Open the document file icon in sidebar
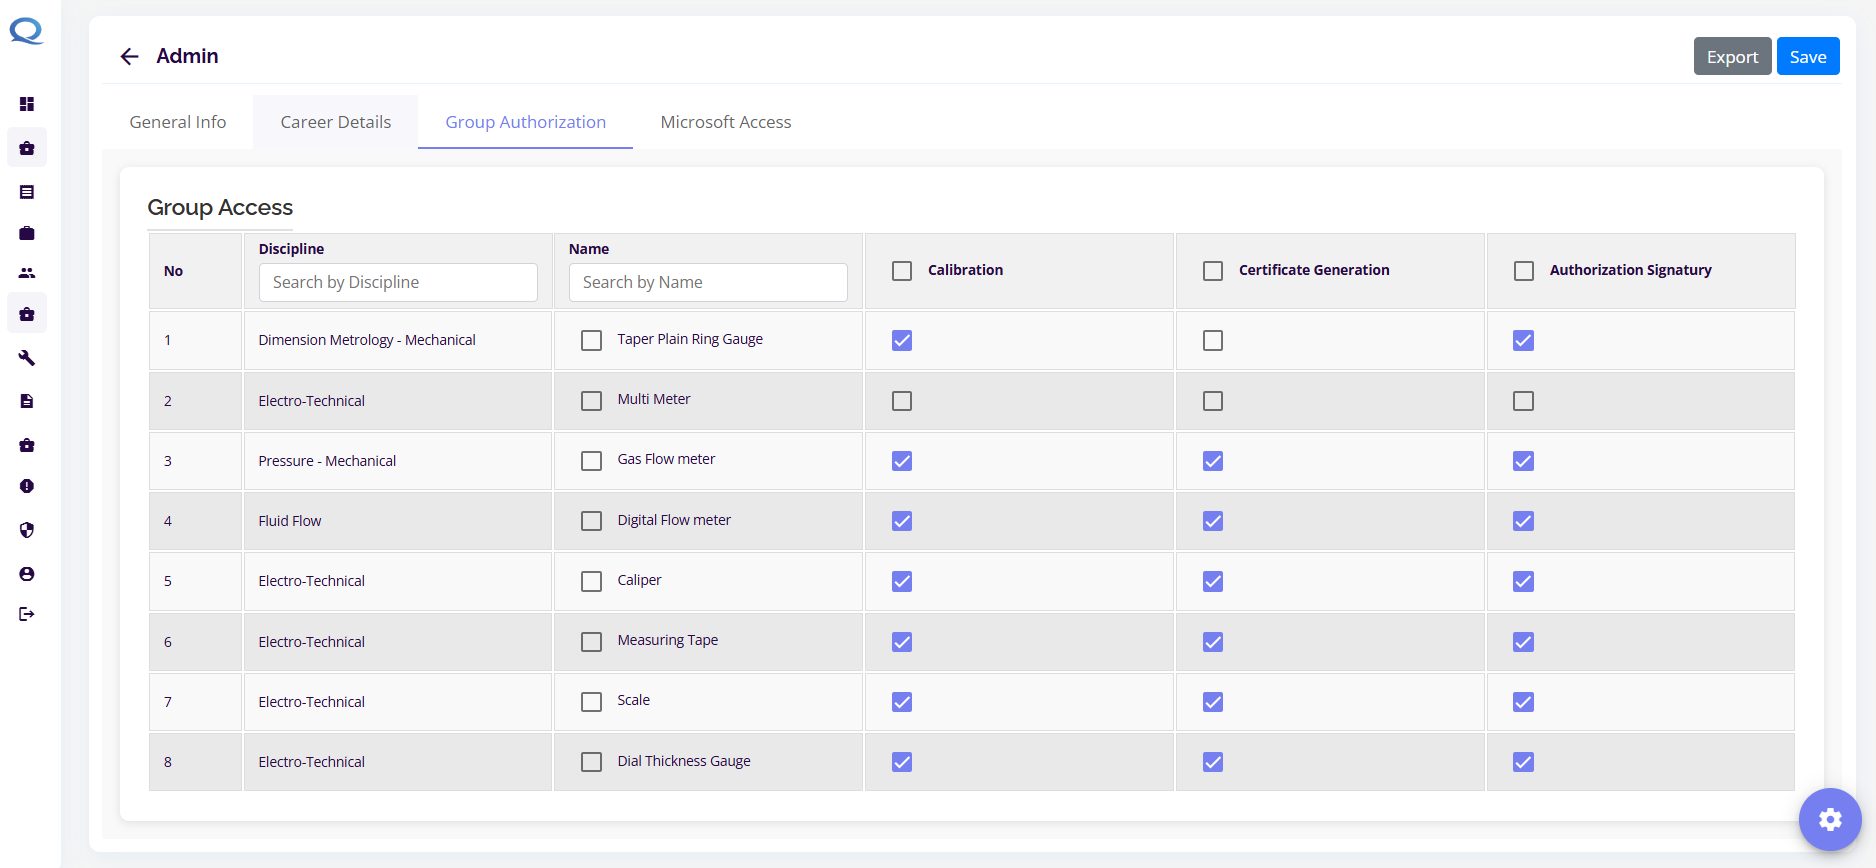Image resolution: width=1876 pixels, height=868 pixels. point(27,401)
